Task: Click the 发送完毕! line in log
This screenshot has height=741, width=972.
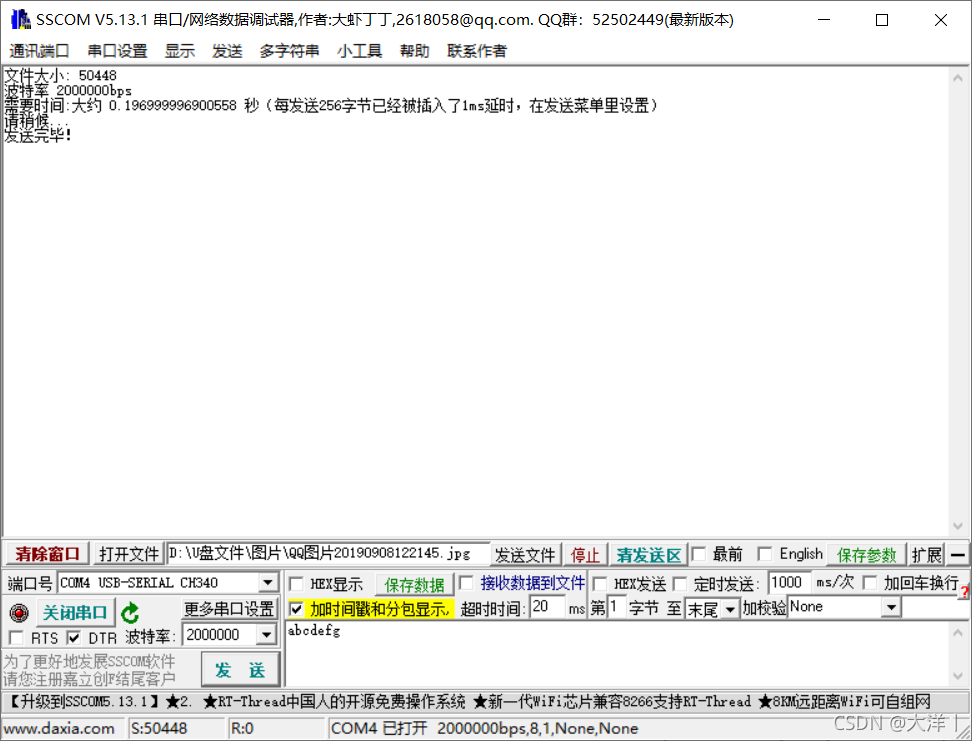Action: (38, 135)
